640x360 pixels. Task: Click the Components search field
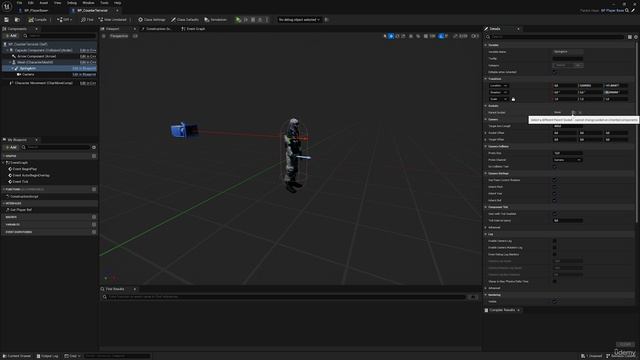[60, 36]
